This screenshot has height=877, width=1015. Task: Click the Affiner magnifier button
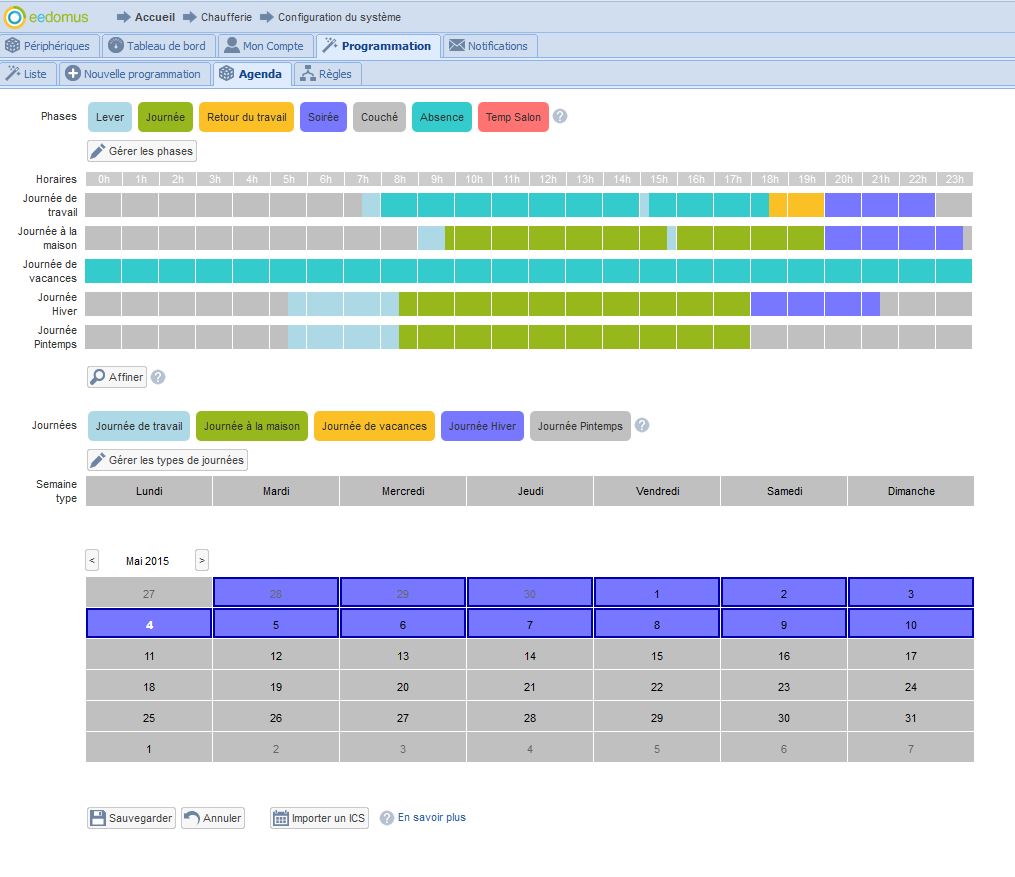click(x=117, y=377)
